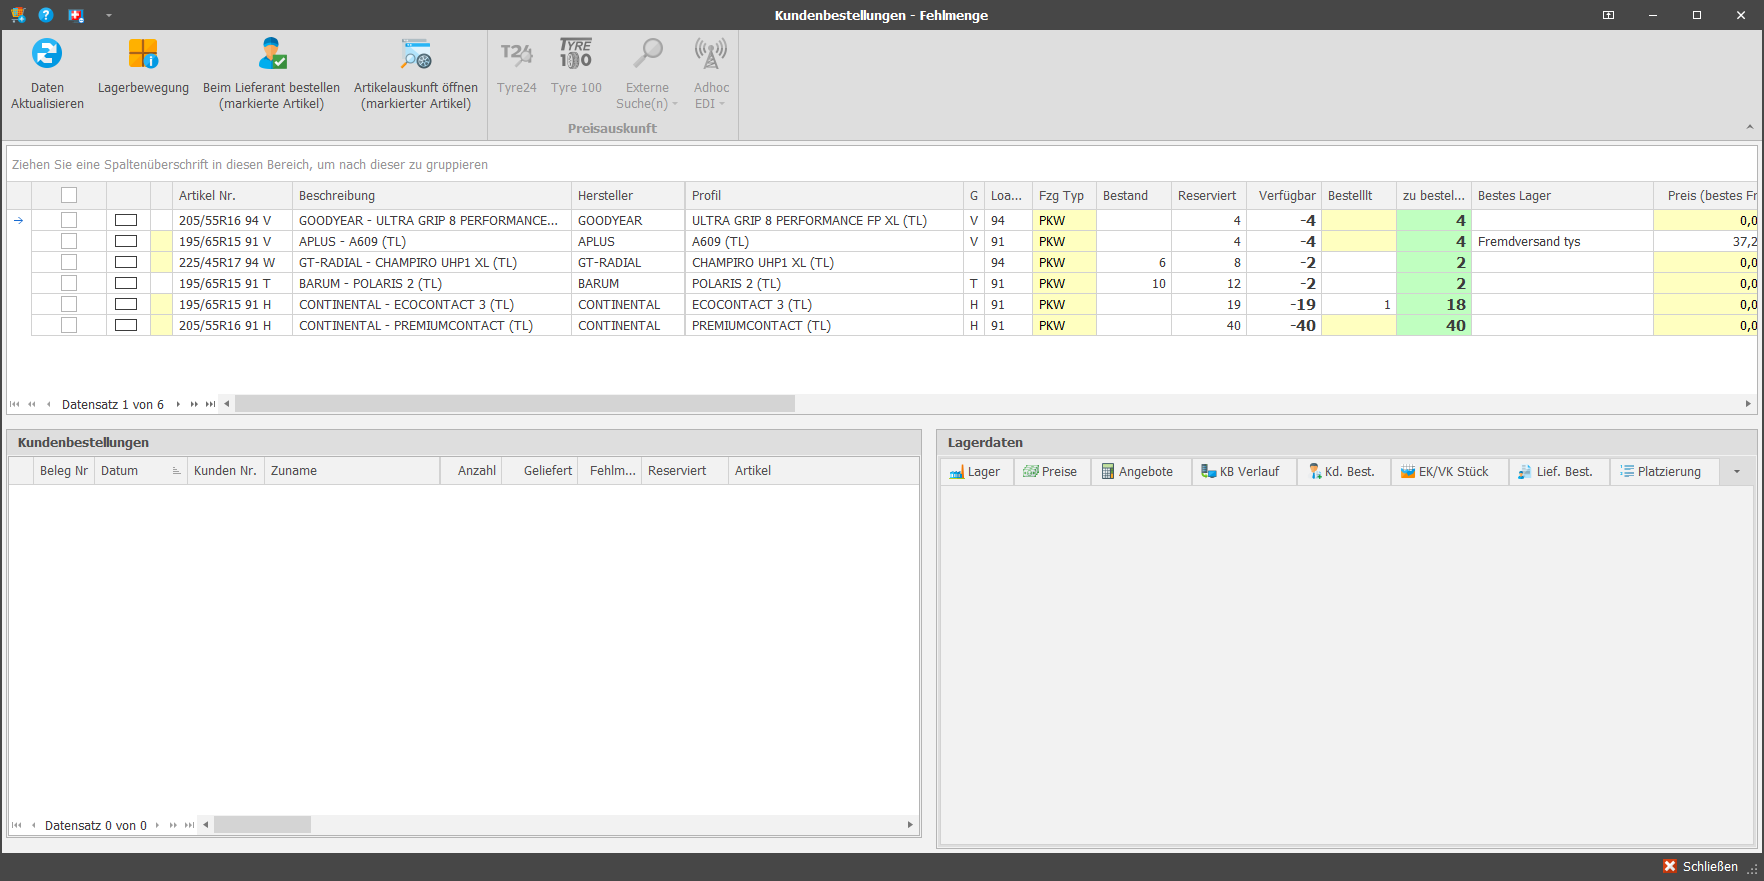Image resolution: width=1764 pixels, height=881 pixels.
Task: Go to last record in article grid navigator
Action: coord(210,404)
